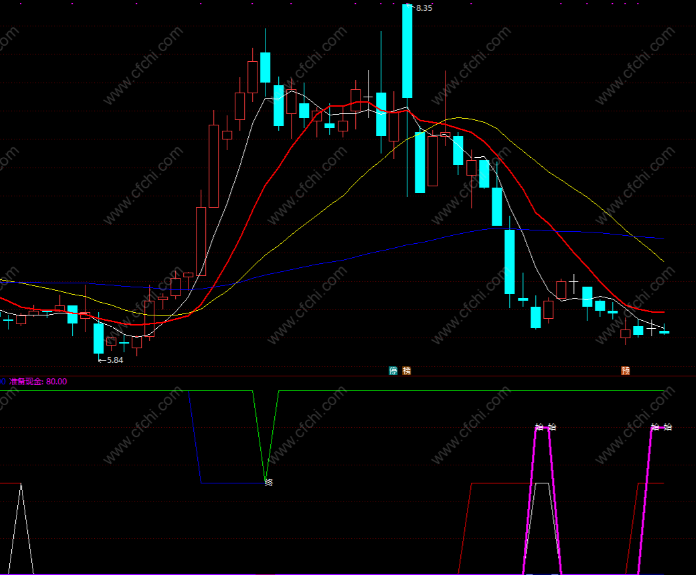Image resolution: width=696 pixels, height=575 pixels.
Task: Click the magenta 80.00 indicator readout
Action: [x=38, y=381]
